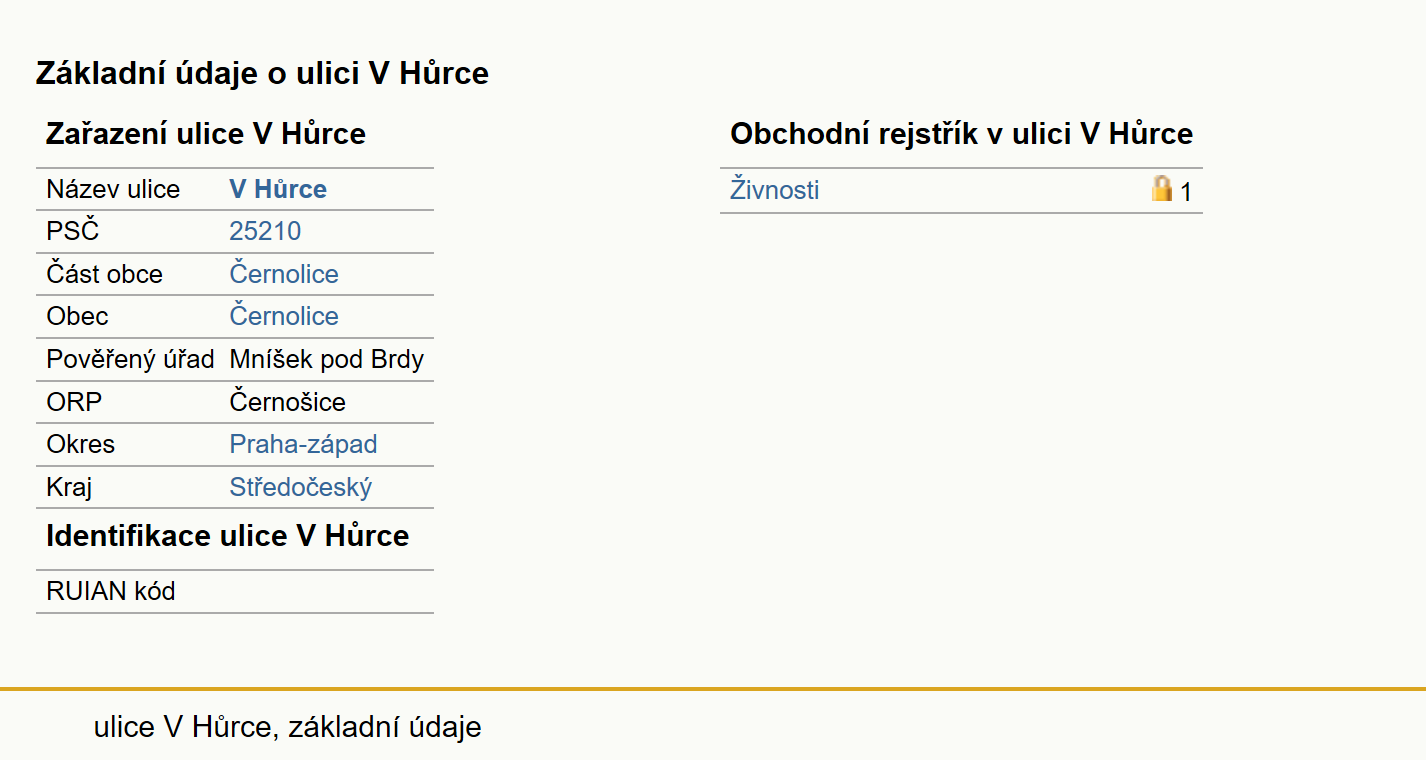
Task: Click the count 1 next to lock
Action: point(1186,192)
